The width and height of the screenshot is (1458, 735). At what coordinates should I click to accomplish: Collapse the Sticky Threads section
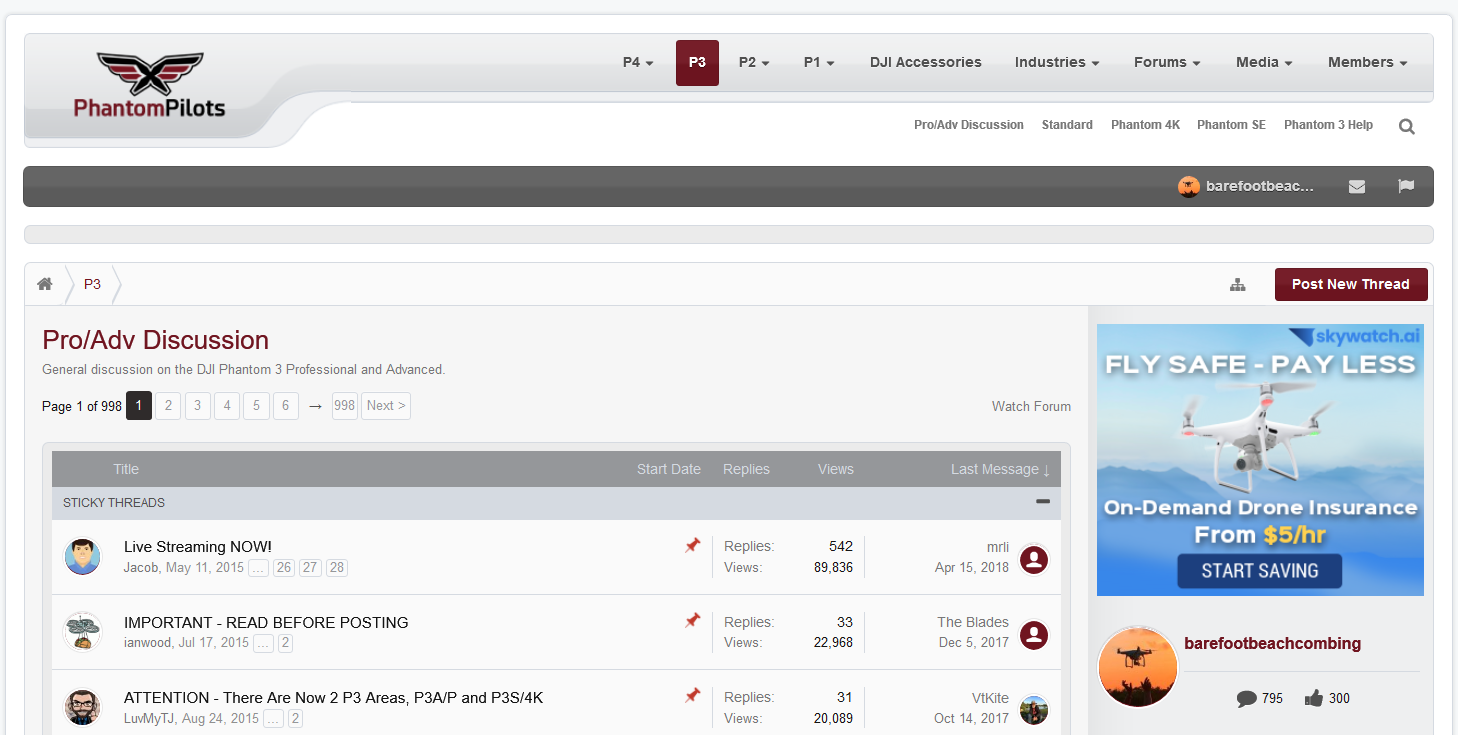(1043, 501)
